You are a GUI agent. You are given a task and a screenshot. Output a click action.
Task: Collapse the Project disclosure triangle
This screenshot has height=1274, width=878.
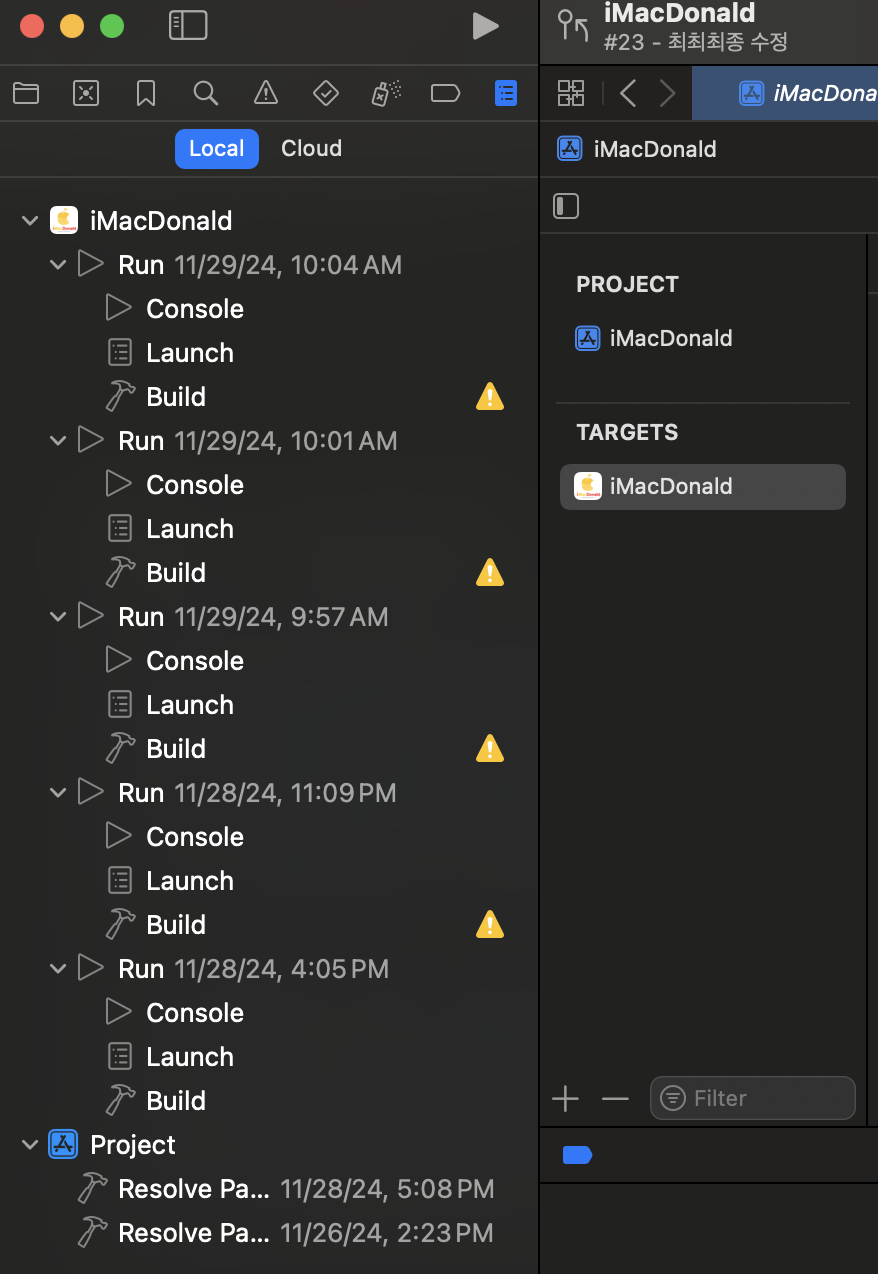coord(29,1144)
